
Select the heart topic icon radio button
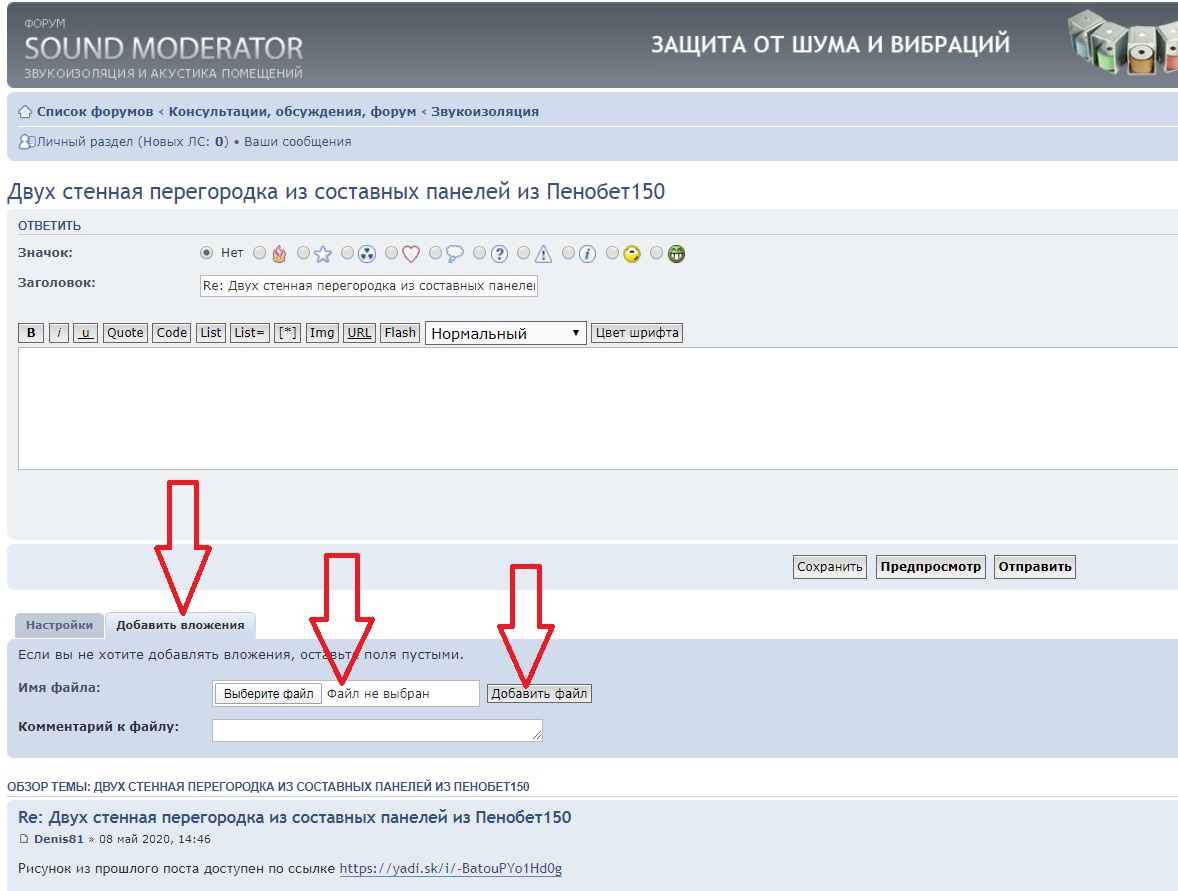click(x=391, y=254)
